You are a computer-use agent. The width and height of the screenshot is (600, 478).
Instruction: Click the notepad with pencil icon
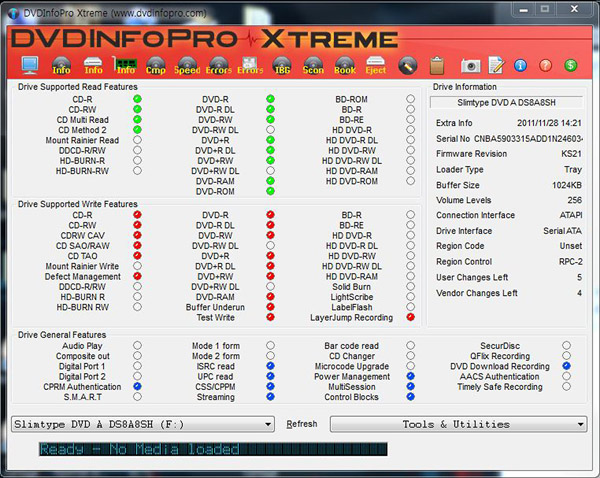(496, 65)
